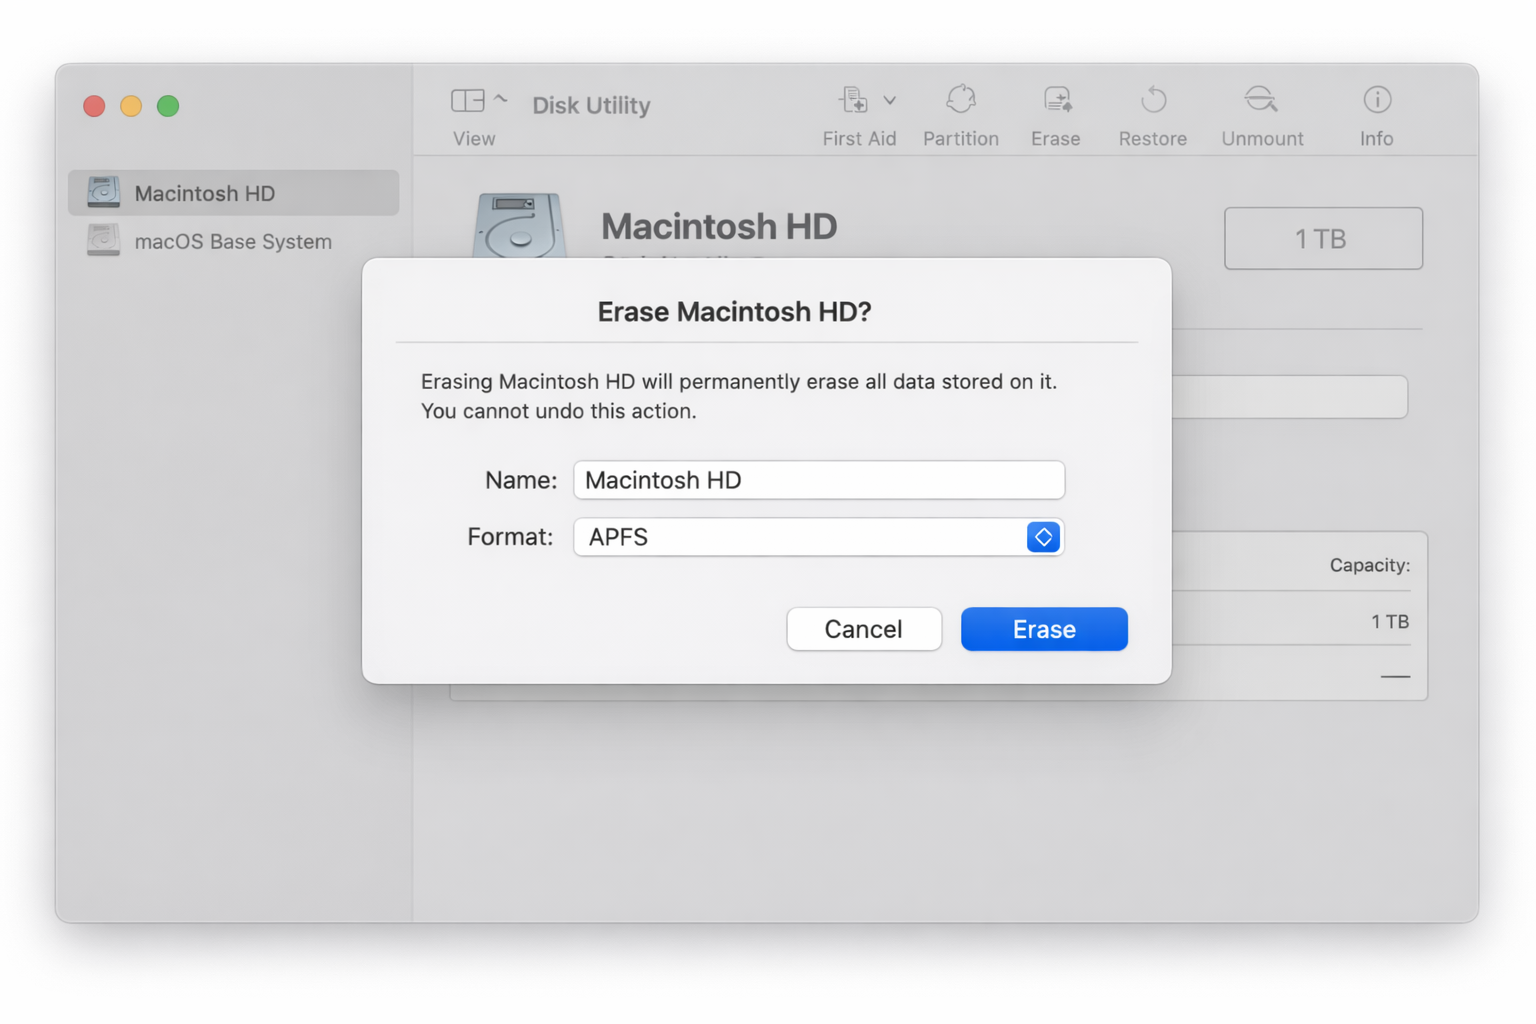
Task: Click the 1 TB capacity box
Action: [1323, 238]
